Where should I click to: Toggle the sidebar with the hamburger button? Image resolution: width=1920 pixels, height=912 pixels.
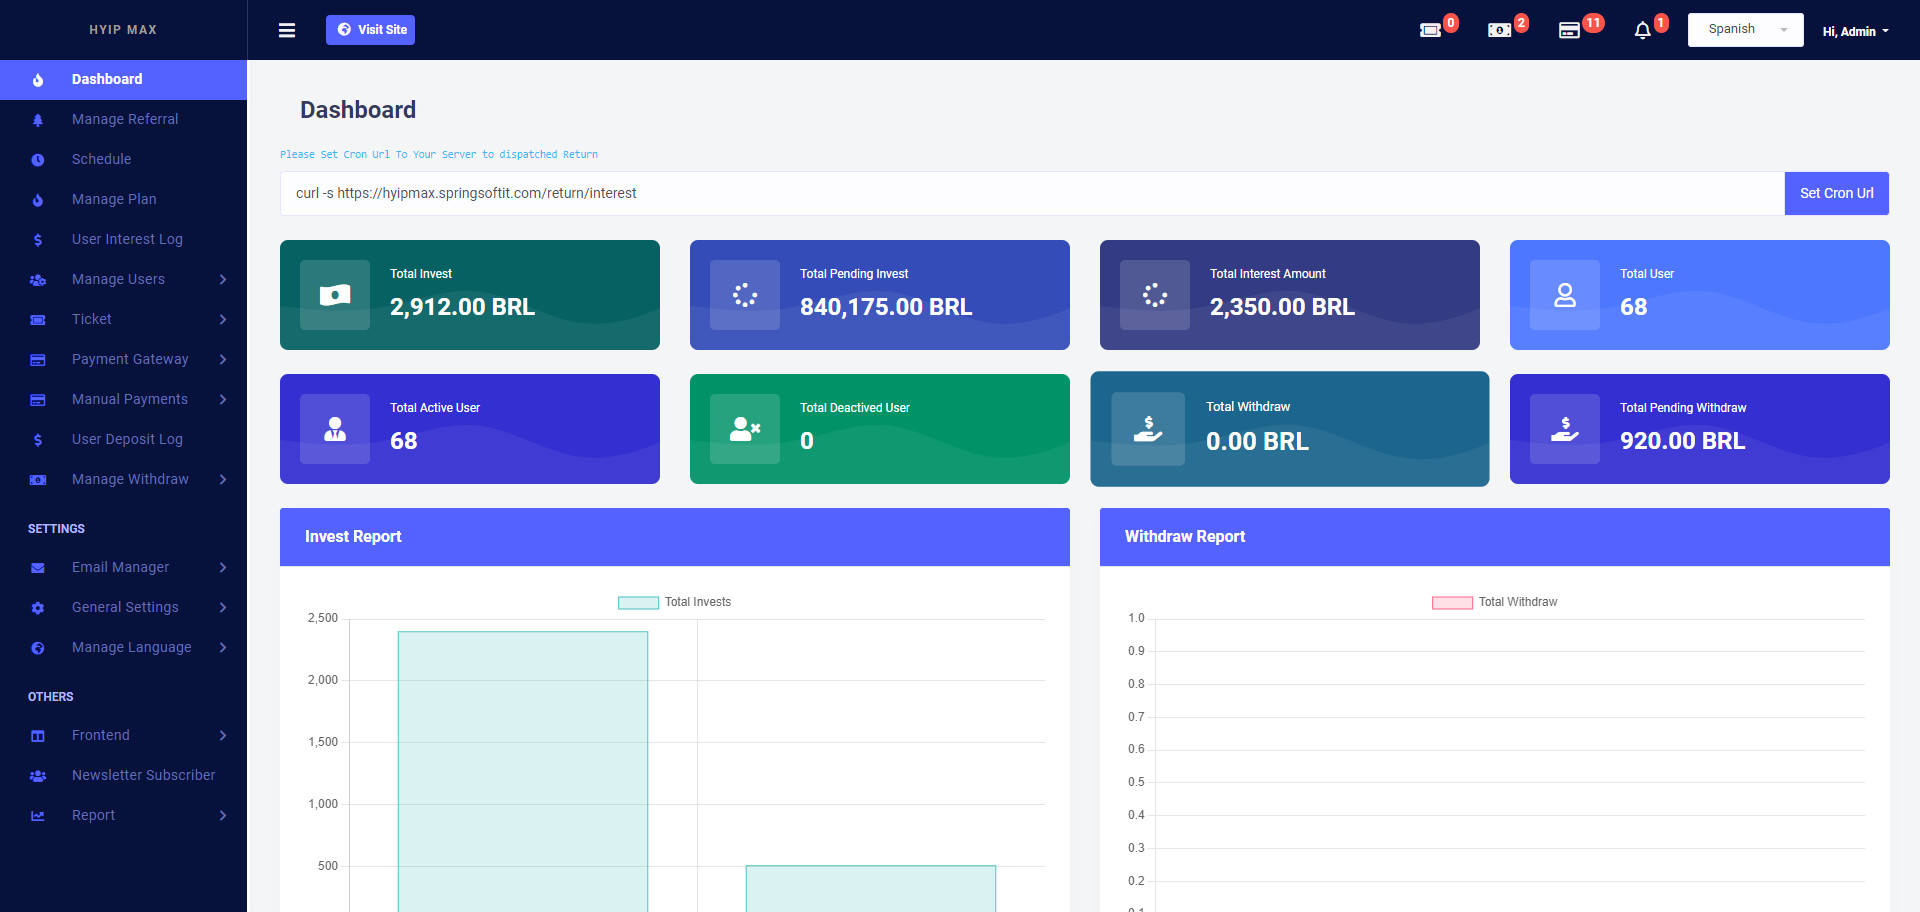287,30
